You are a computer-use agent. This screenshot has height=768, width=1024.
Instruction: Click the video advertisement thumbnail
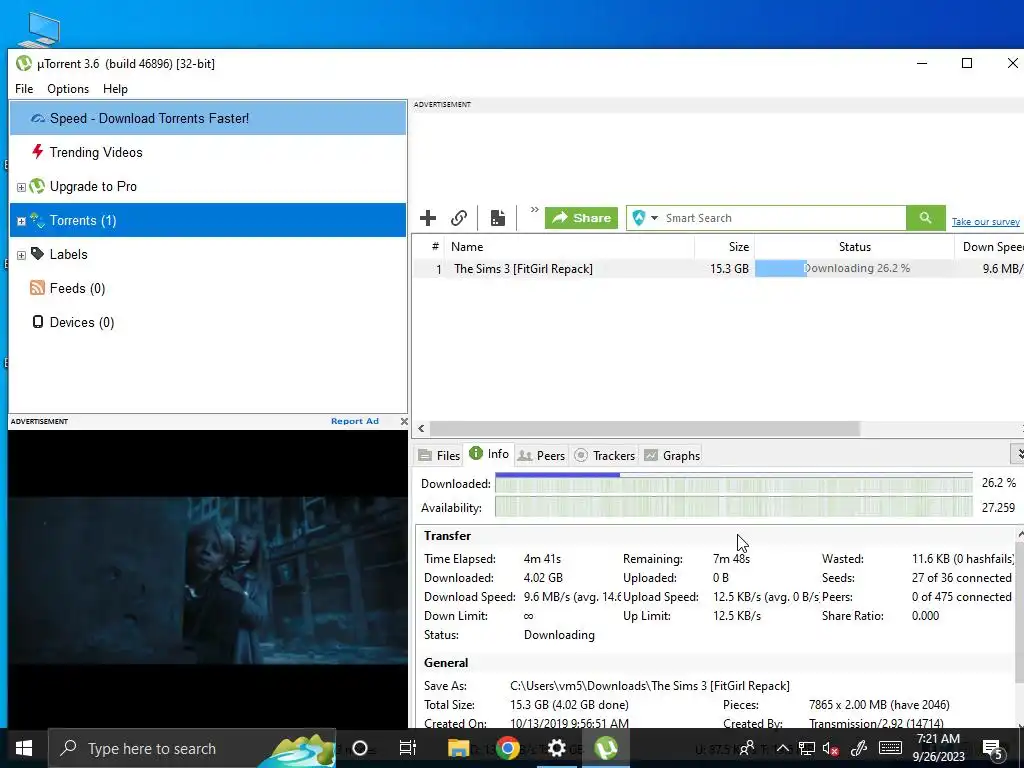pos(208,580)
